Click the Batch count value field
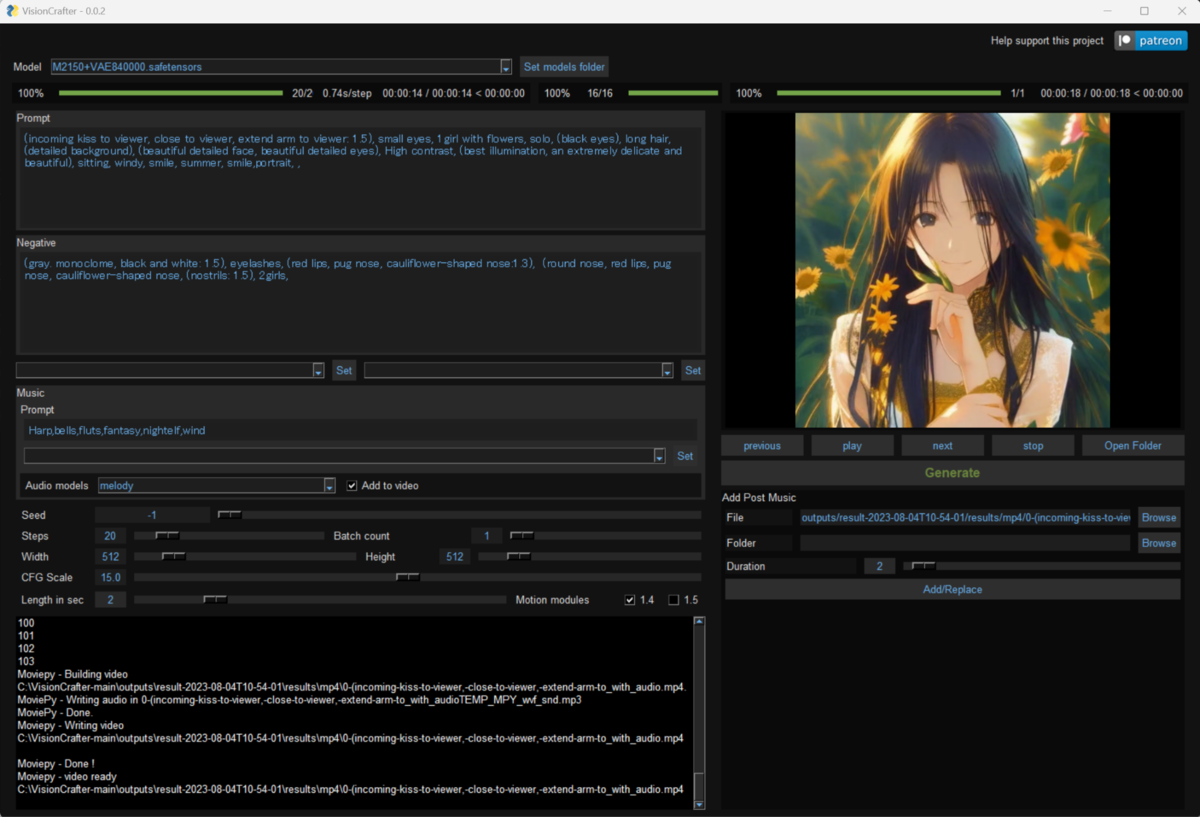 tap(487, 536)
